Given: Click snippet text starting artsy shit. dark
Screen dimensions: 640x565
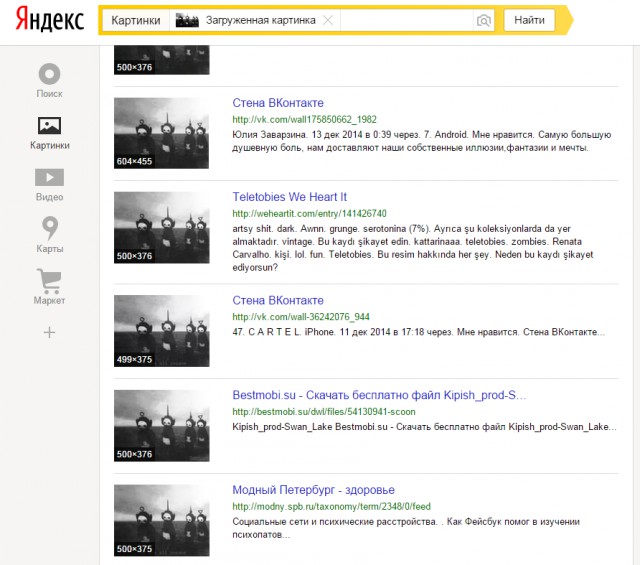Looking at the screenshot, I should click(413, 248).
